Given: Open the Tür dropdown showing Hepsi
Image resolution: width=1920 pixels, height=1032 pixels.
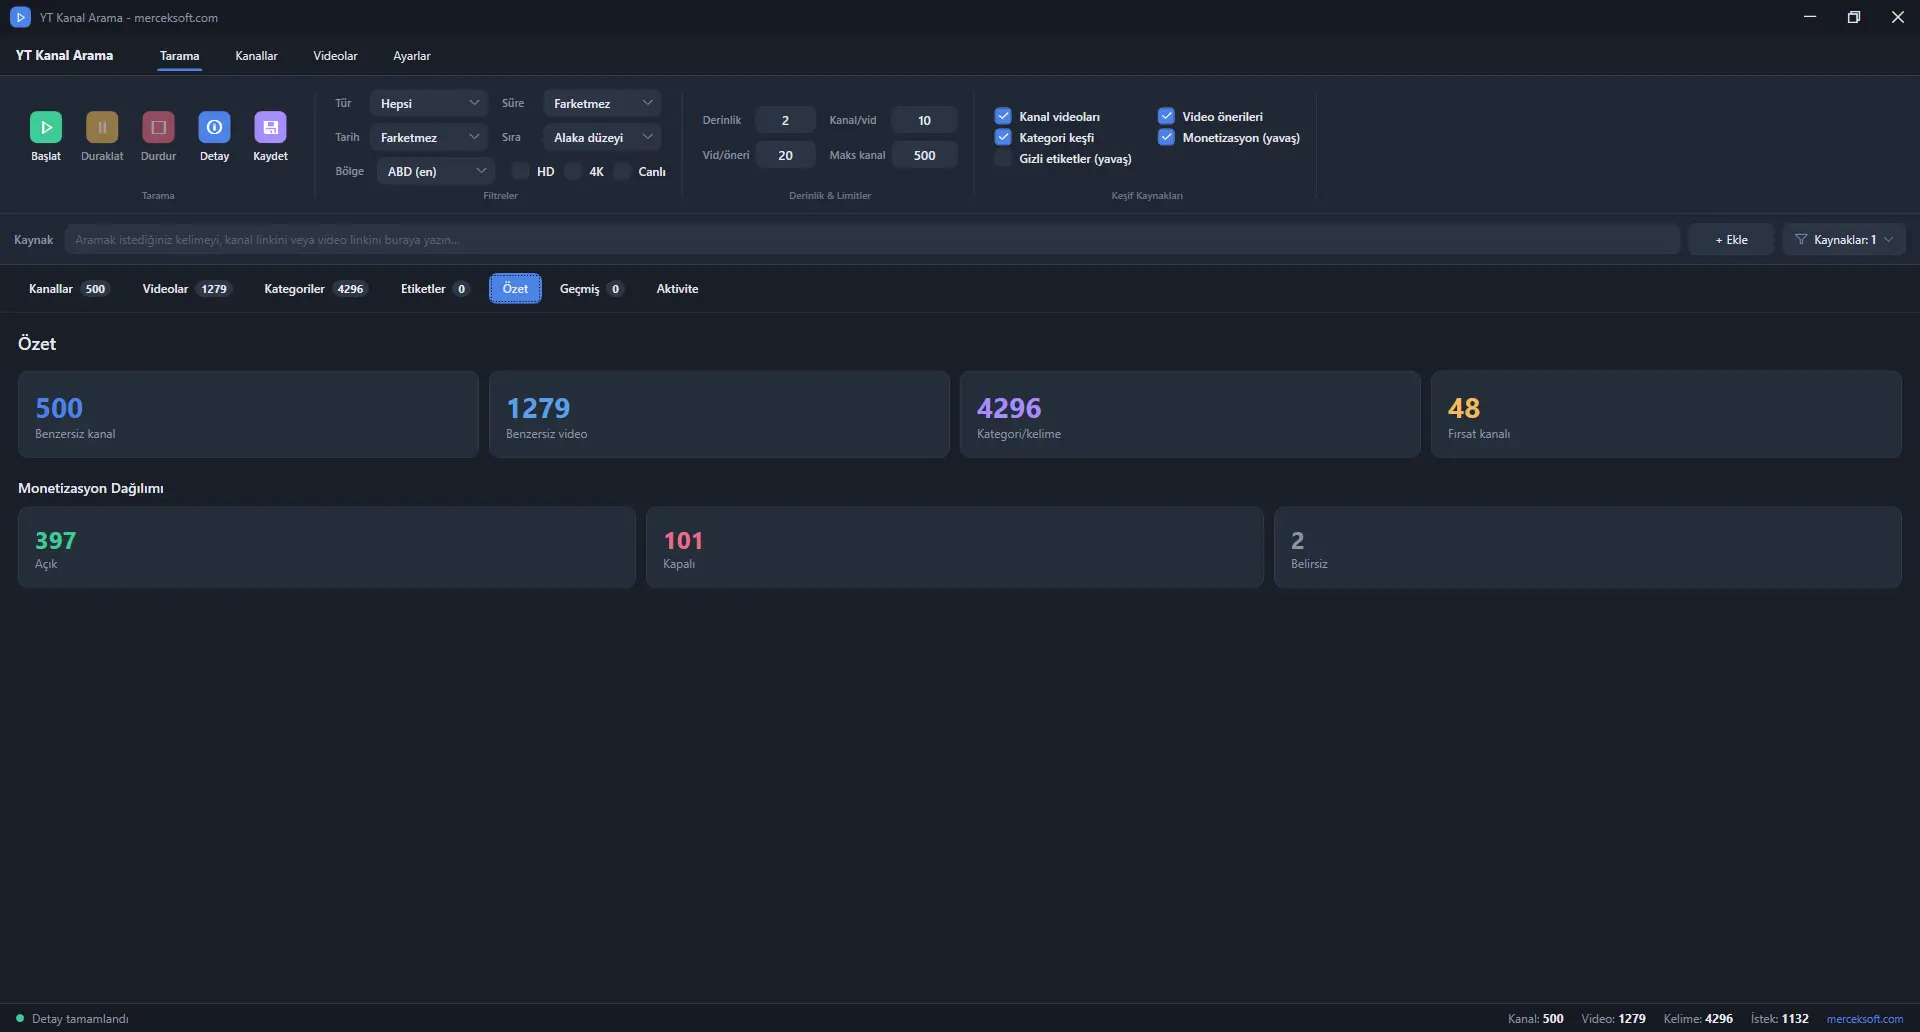Looking at the screenshot, I should click(x=429, y=103).
